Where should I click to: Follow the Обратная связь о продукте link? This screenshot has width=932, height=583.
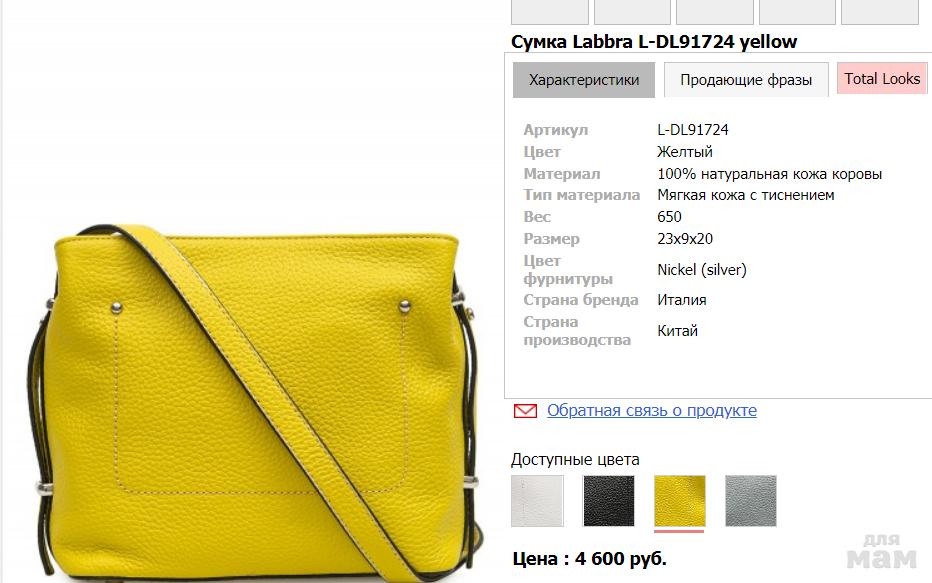(x=651, y=410)
